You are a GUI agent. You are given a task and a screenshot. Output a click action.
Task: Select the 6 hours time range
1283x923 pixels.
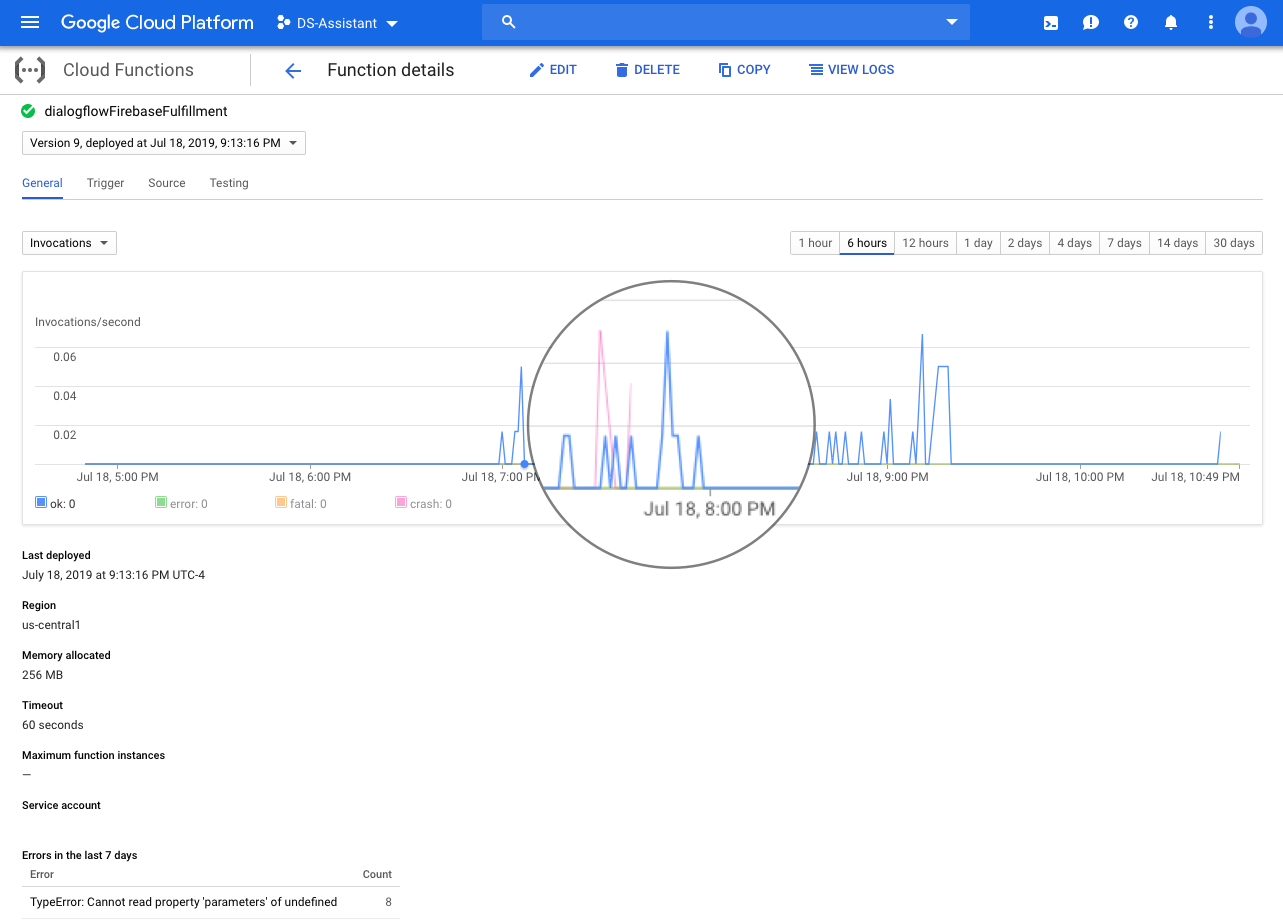867,243
